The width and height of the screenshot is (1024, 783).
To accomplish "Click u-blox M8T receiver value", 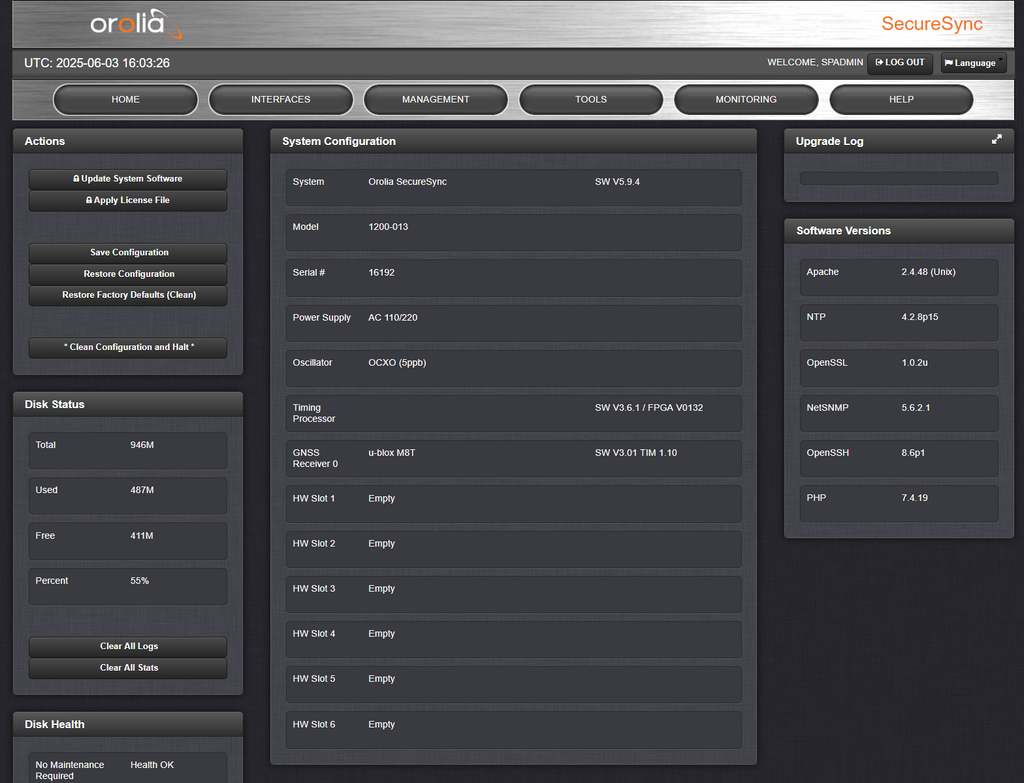I will 391,453.
